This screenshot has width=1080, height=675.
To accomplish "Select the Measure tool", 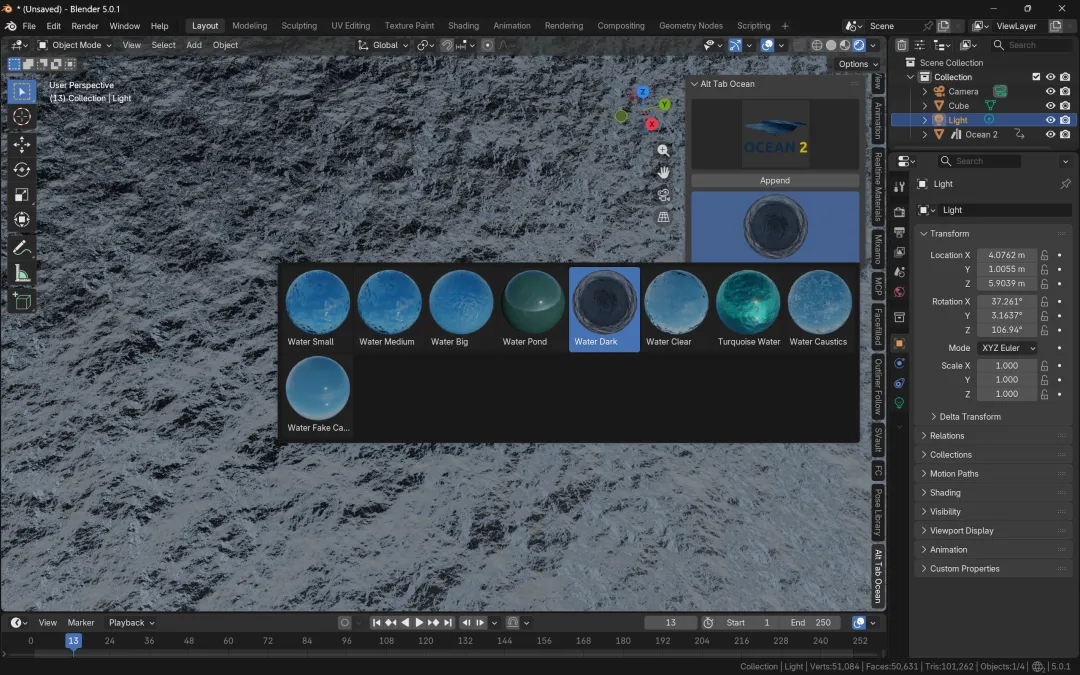I will point(21,274).
